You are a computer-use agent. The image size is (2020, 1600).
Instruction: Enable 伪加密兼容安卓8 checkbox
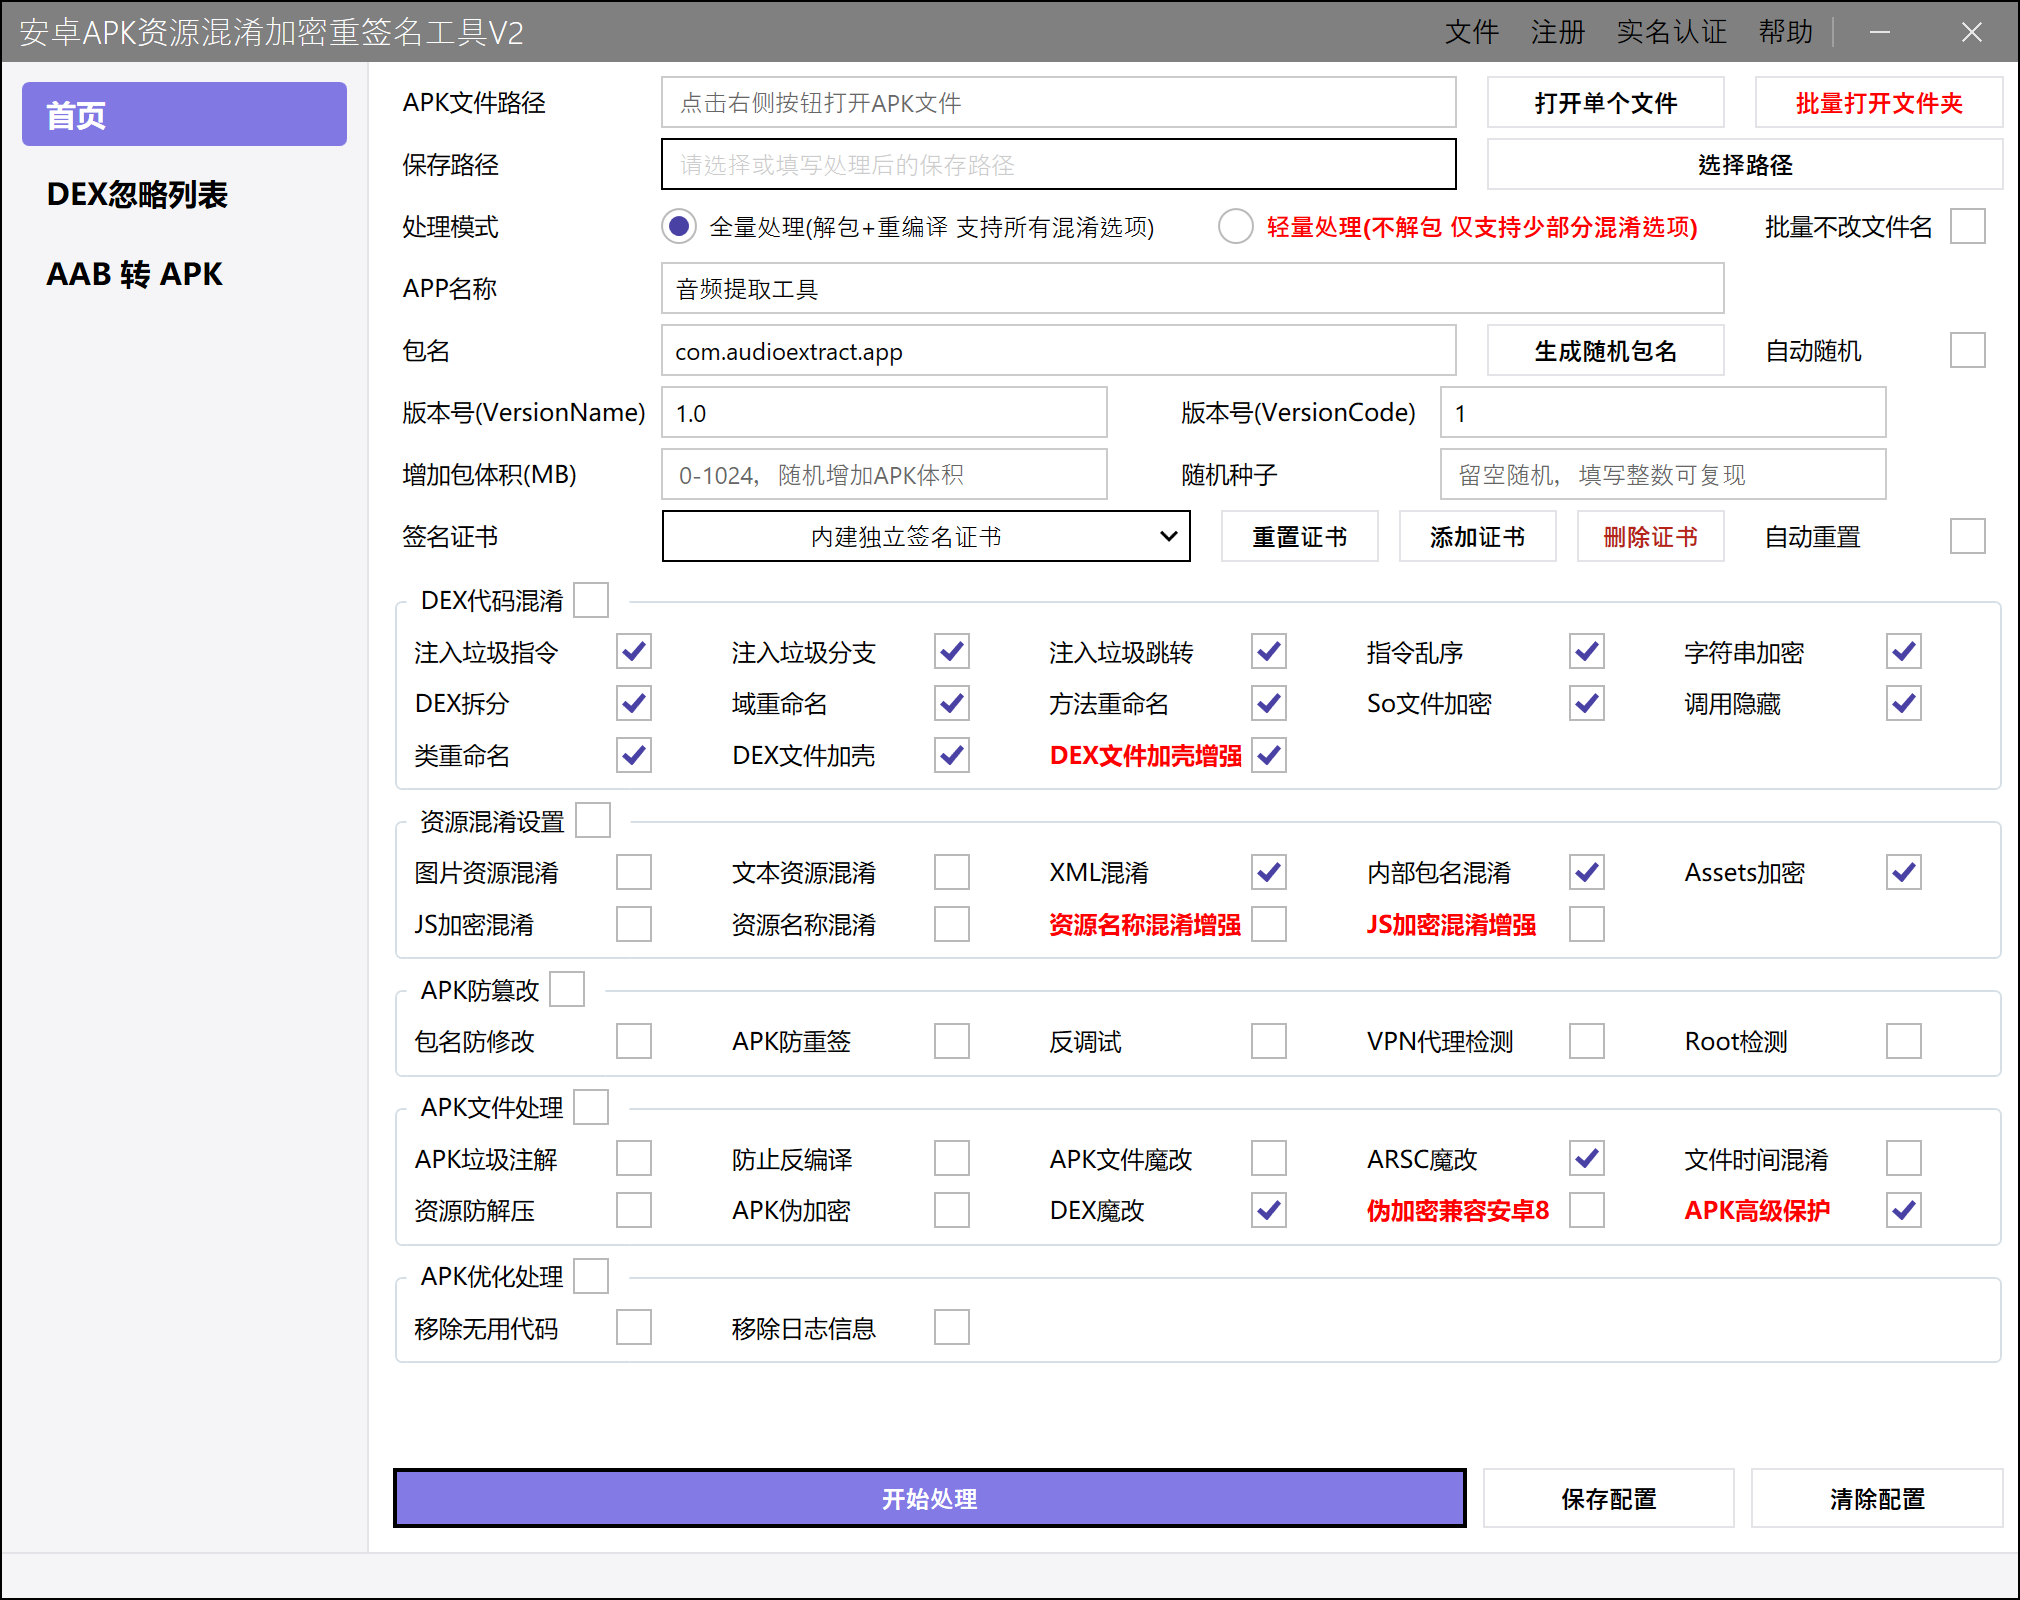click(1586, 1210)
